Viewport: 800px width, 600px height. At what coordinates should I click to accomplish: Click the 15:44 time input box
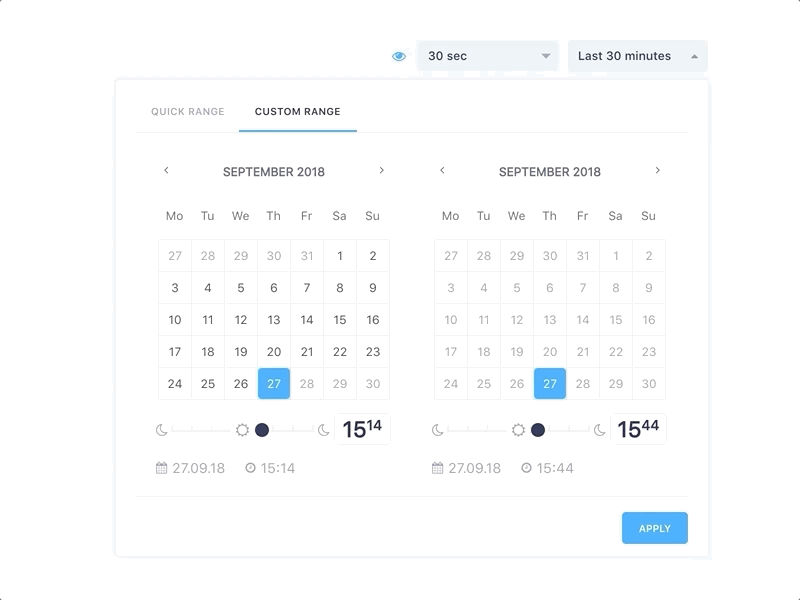[x=638, y=429]
